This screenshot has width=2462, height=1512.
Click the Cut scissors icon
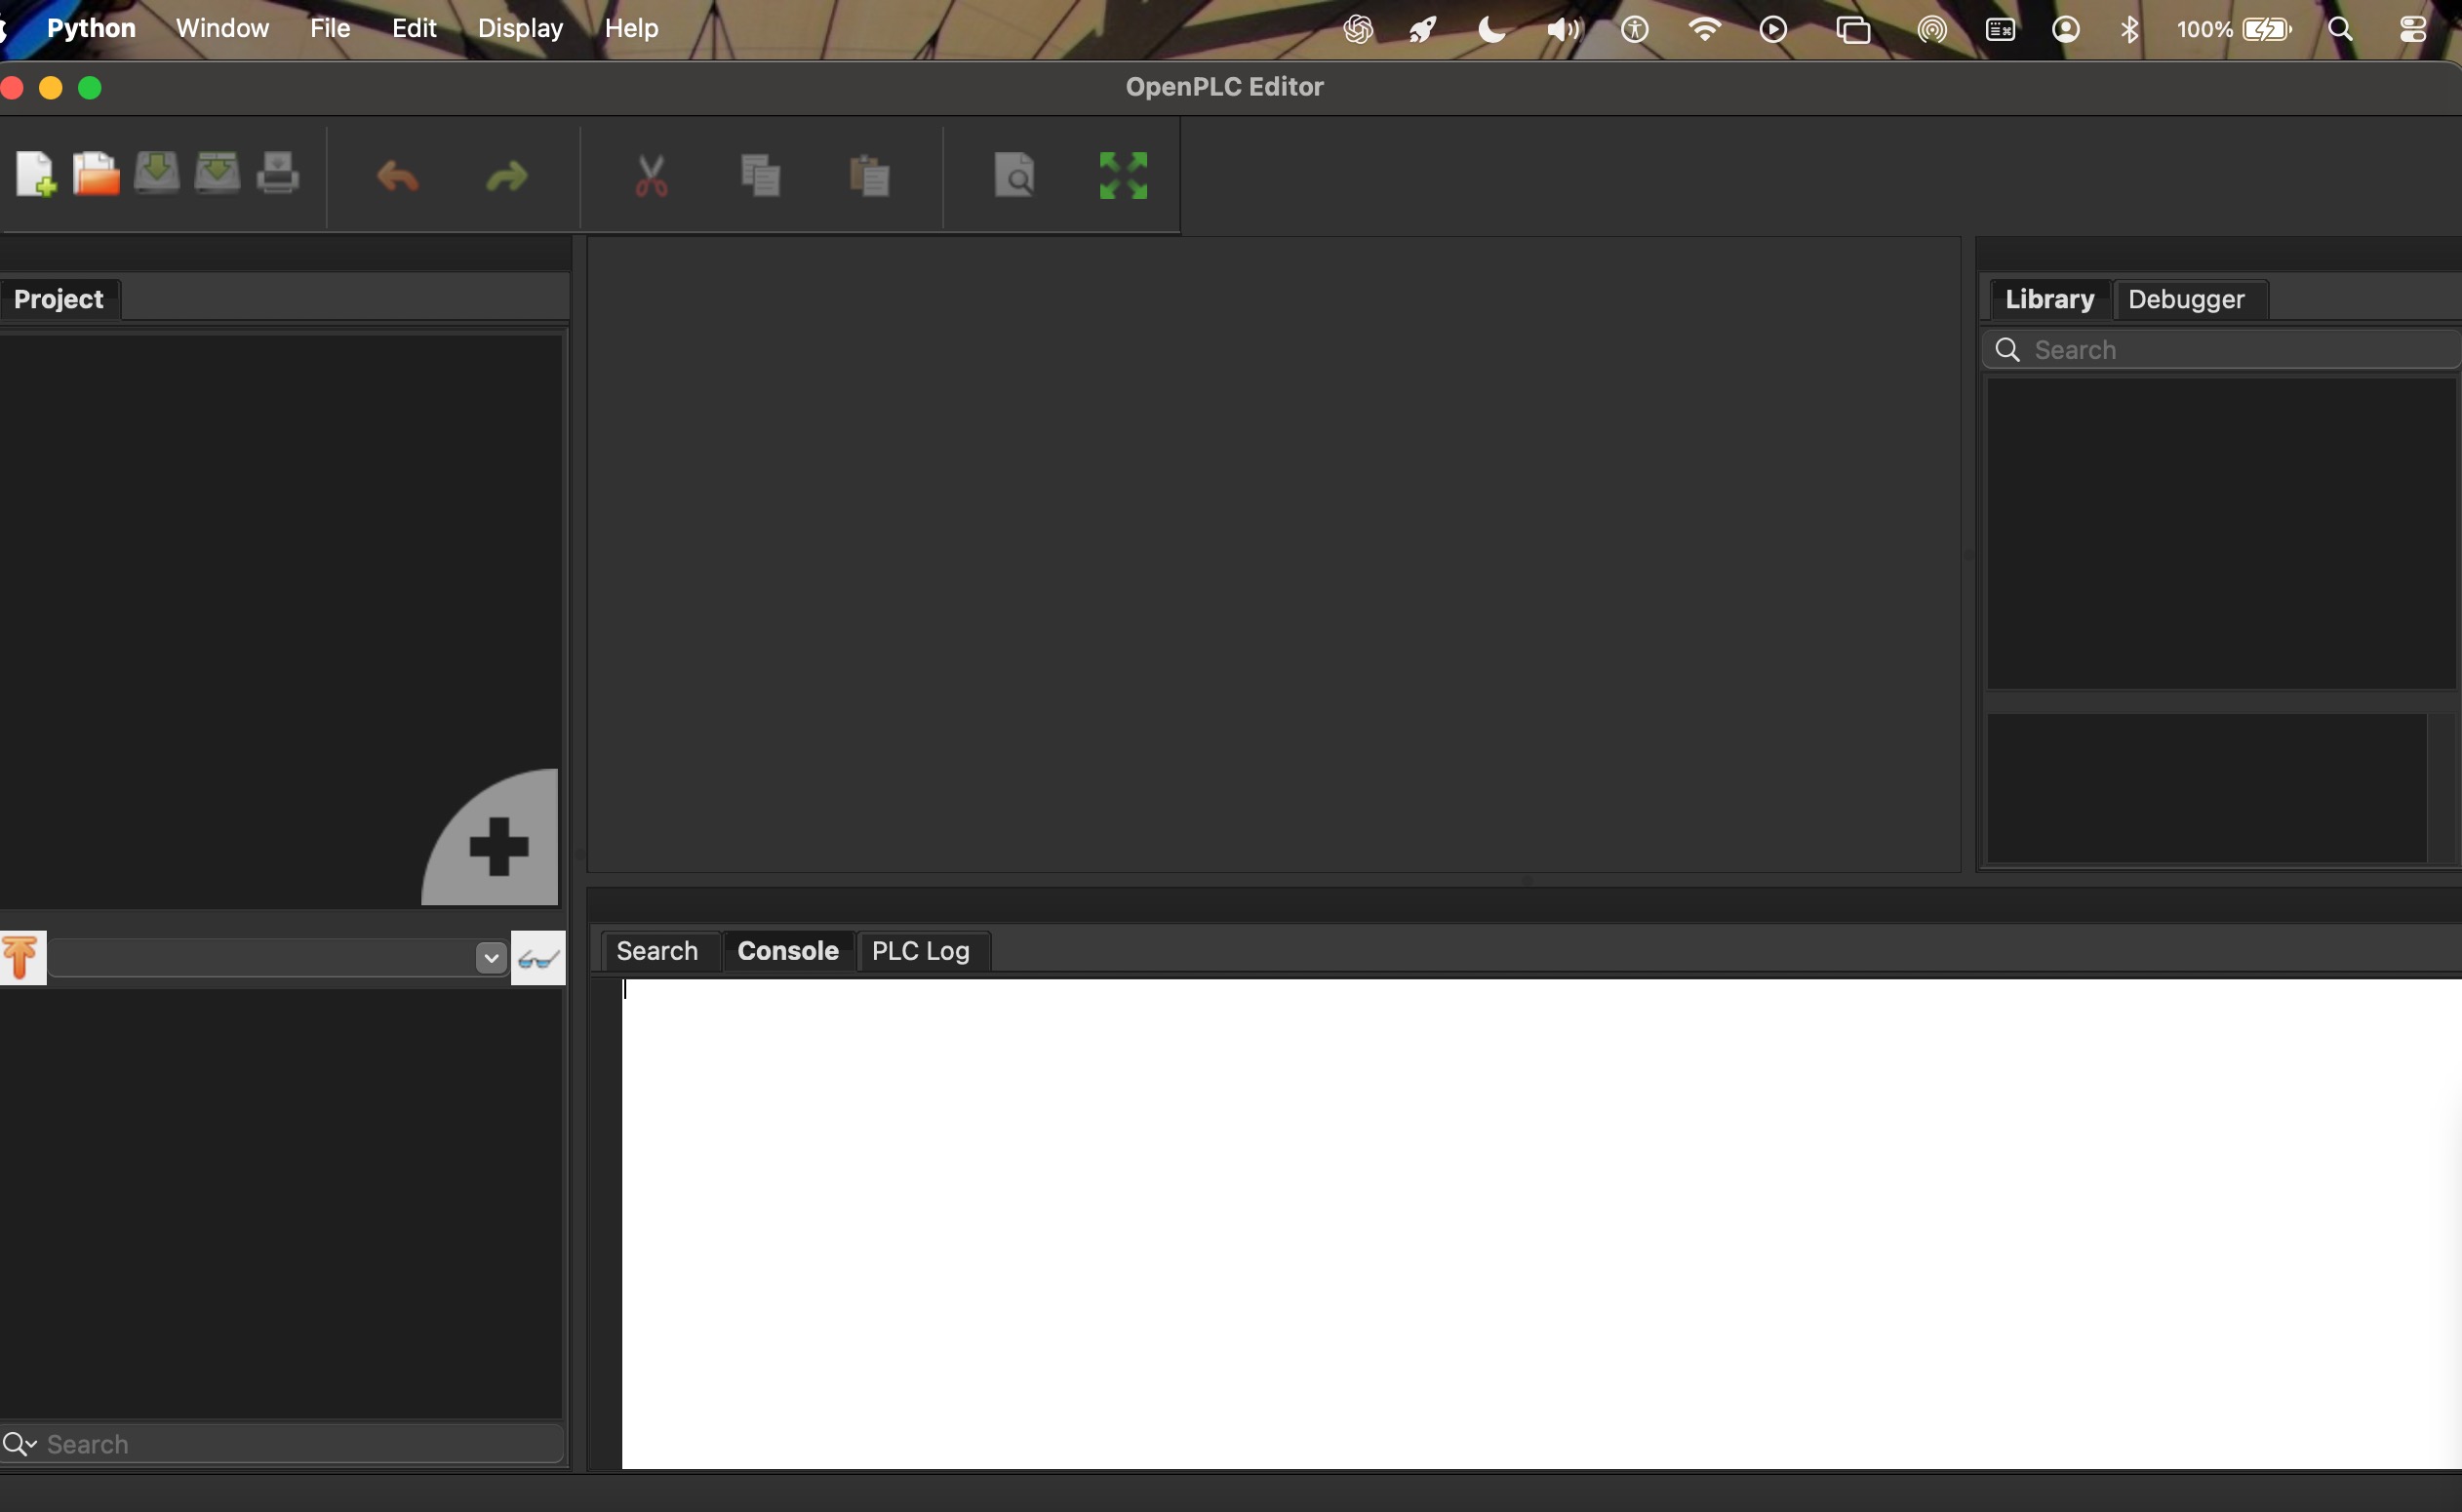click(651, 177)
